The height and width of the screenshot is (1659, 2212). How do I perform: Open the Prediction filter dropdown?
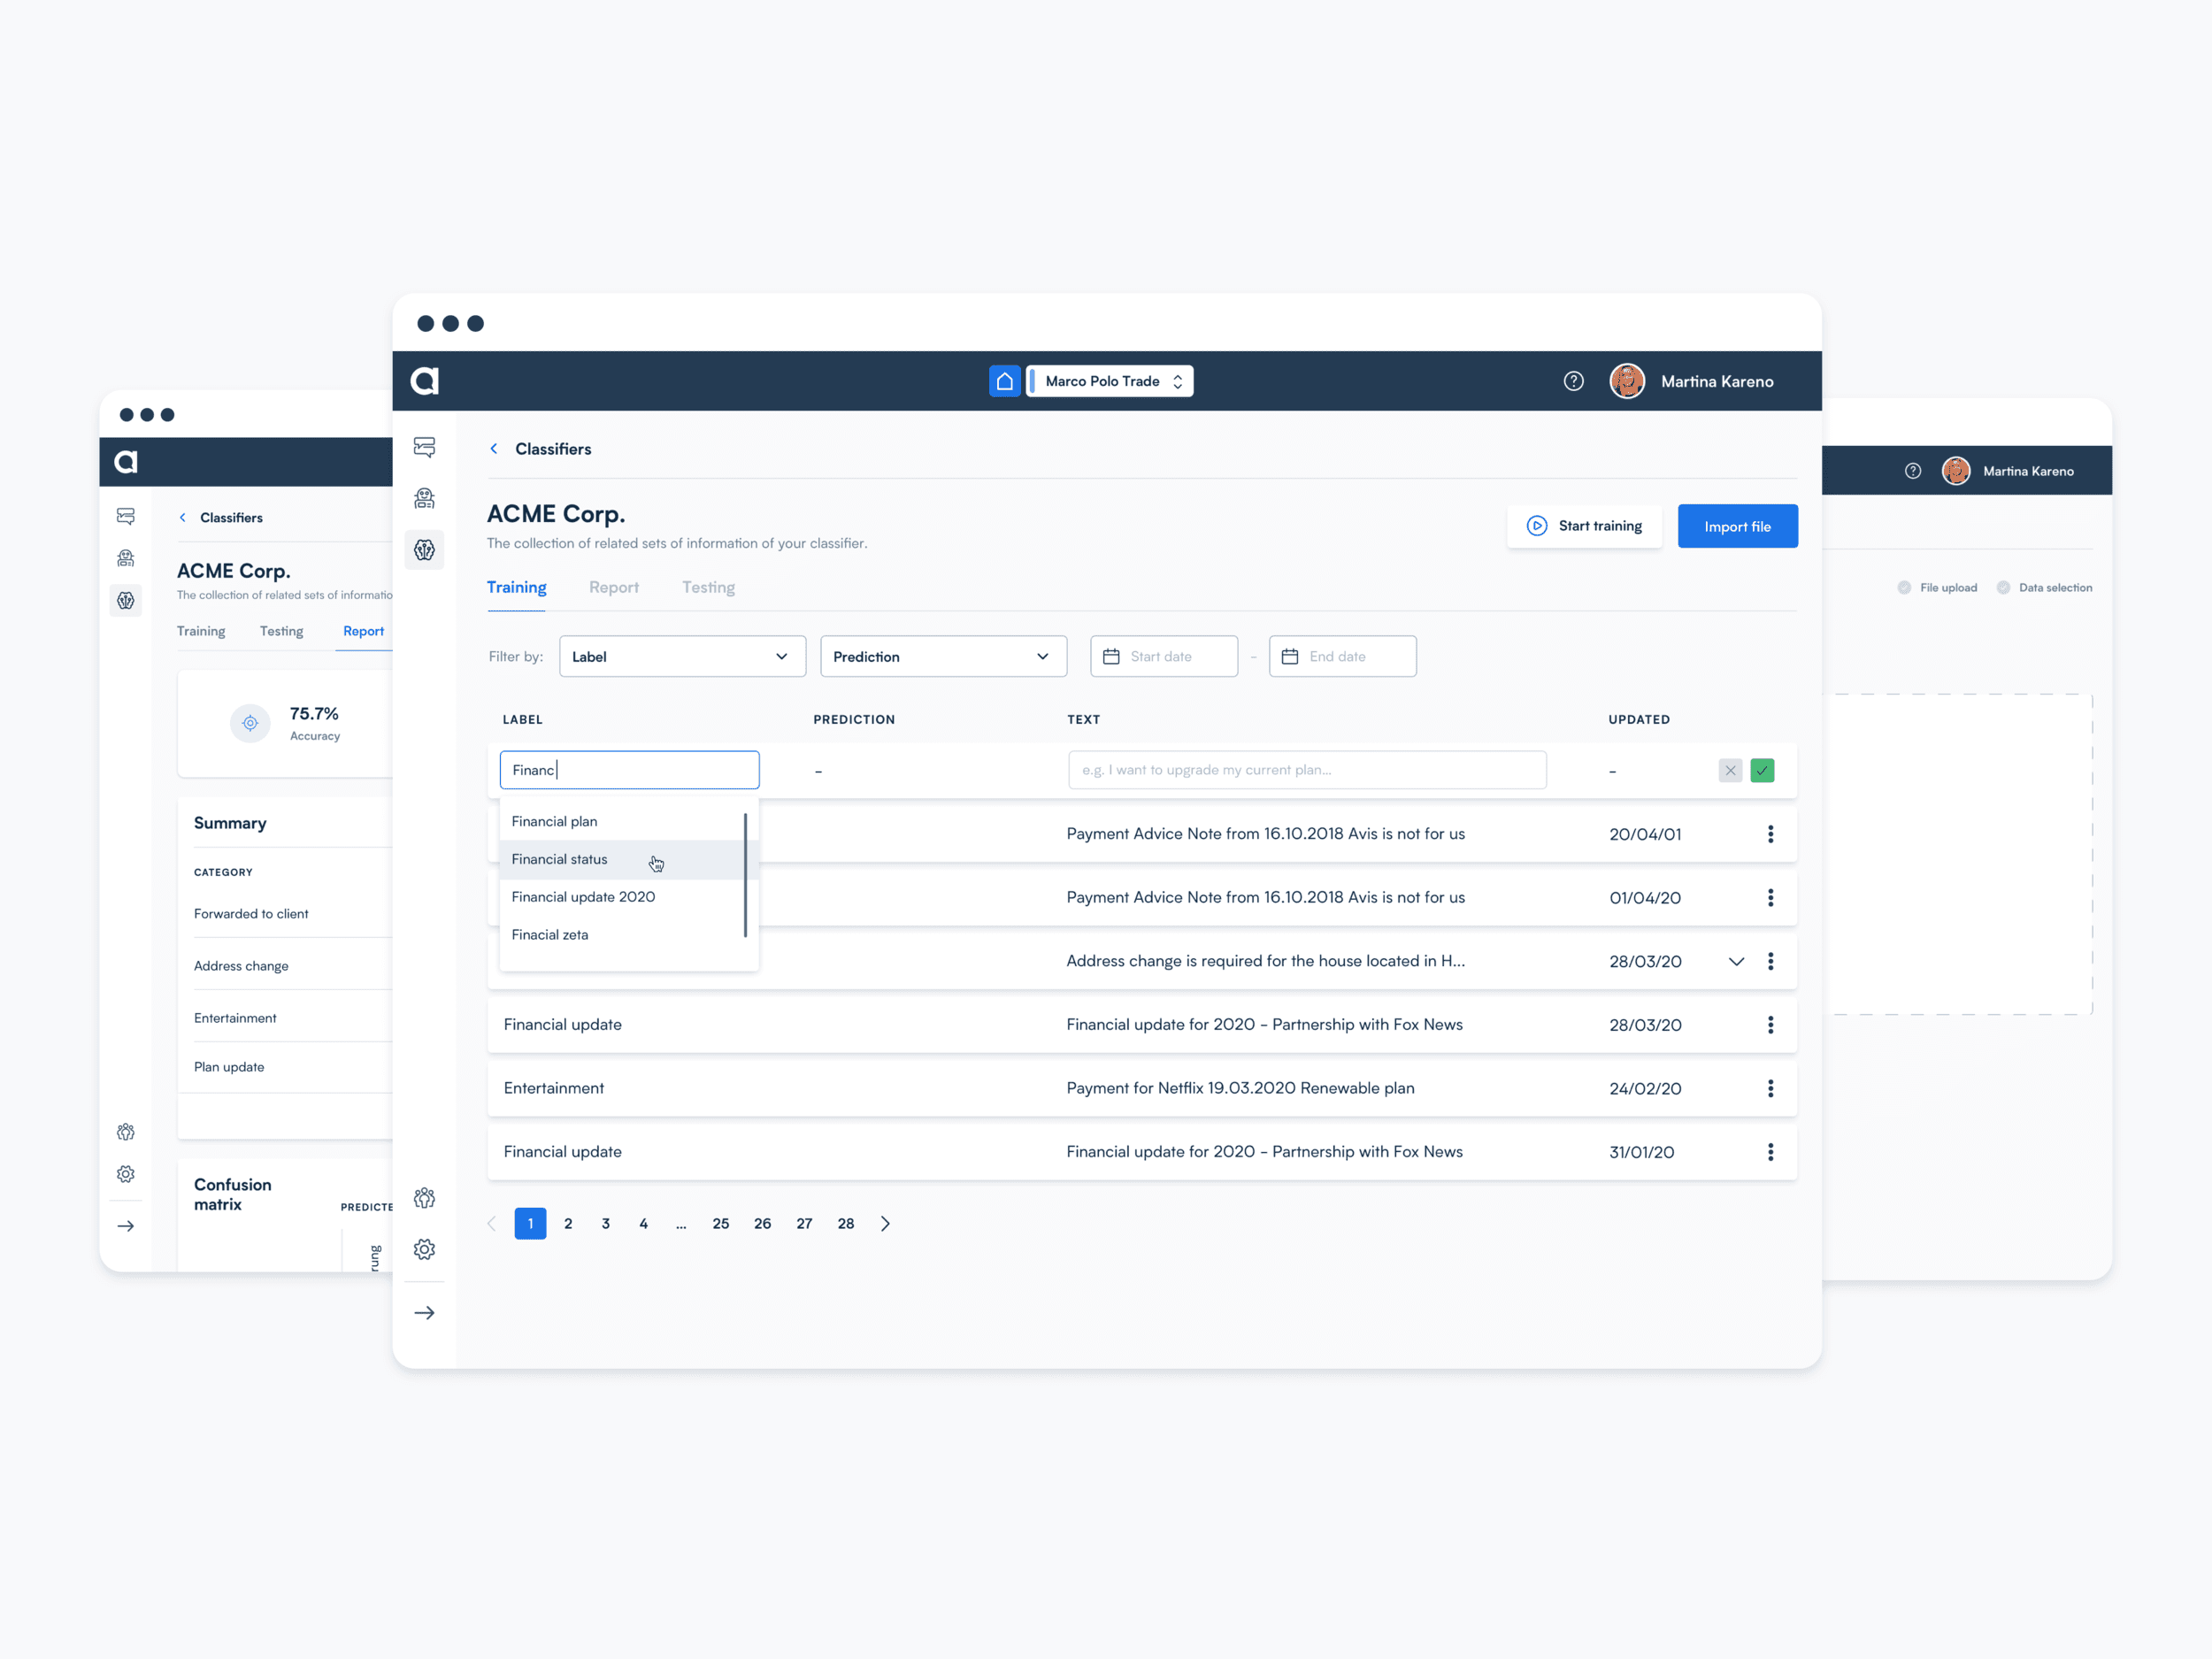[x=943, y=656]
